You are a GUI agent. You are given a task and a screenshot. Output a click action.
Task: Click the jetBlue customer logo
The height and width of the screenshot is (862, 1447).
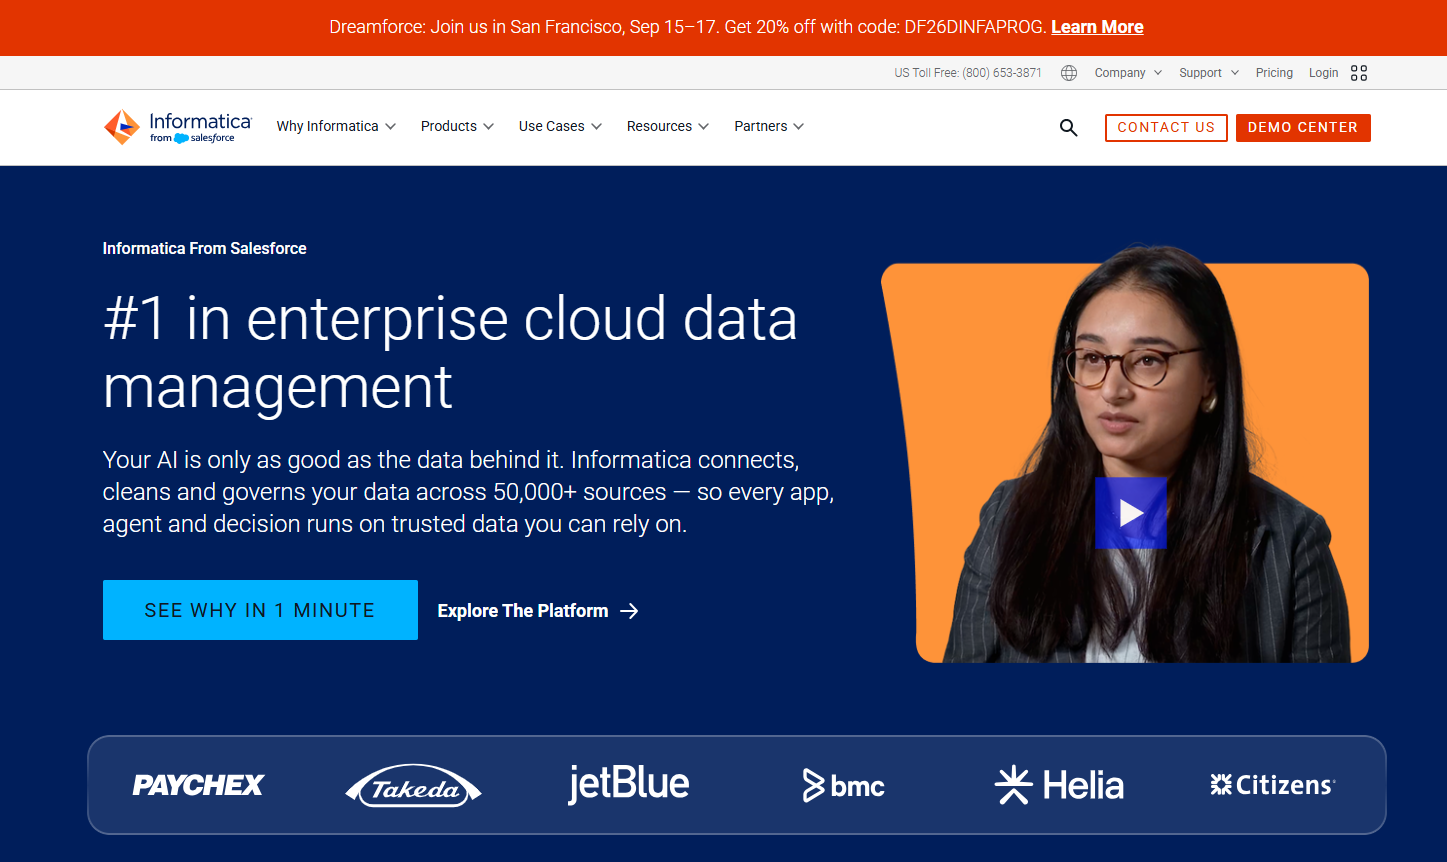coord(629,785)
